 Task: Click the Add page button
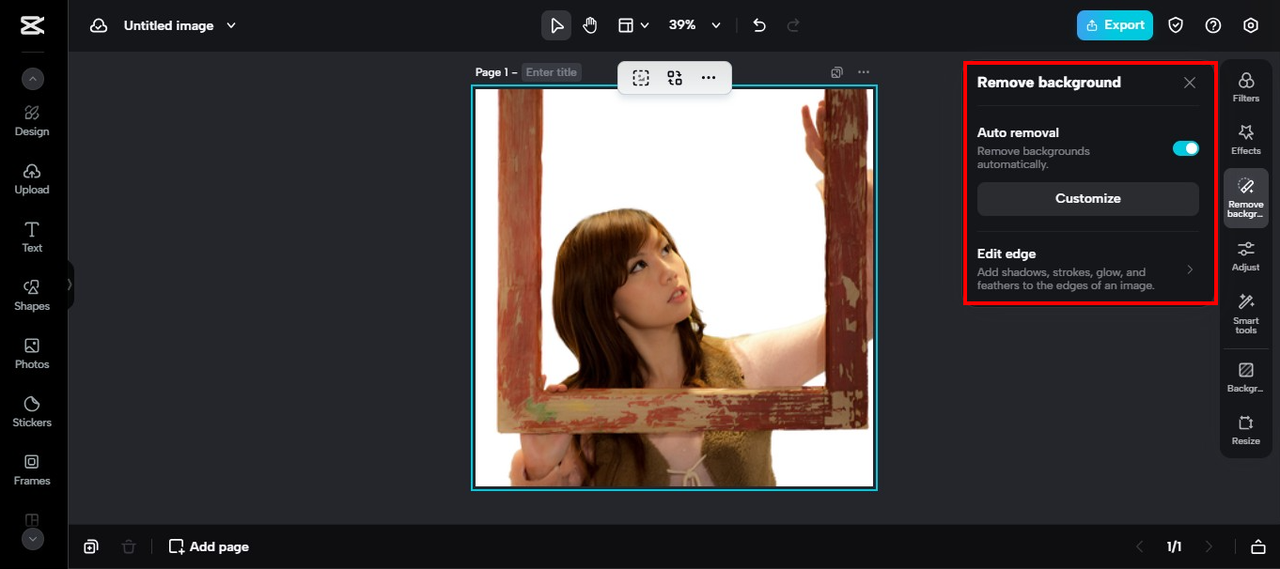click(x=209, y=547)
